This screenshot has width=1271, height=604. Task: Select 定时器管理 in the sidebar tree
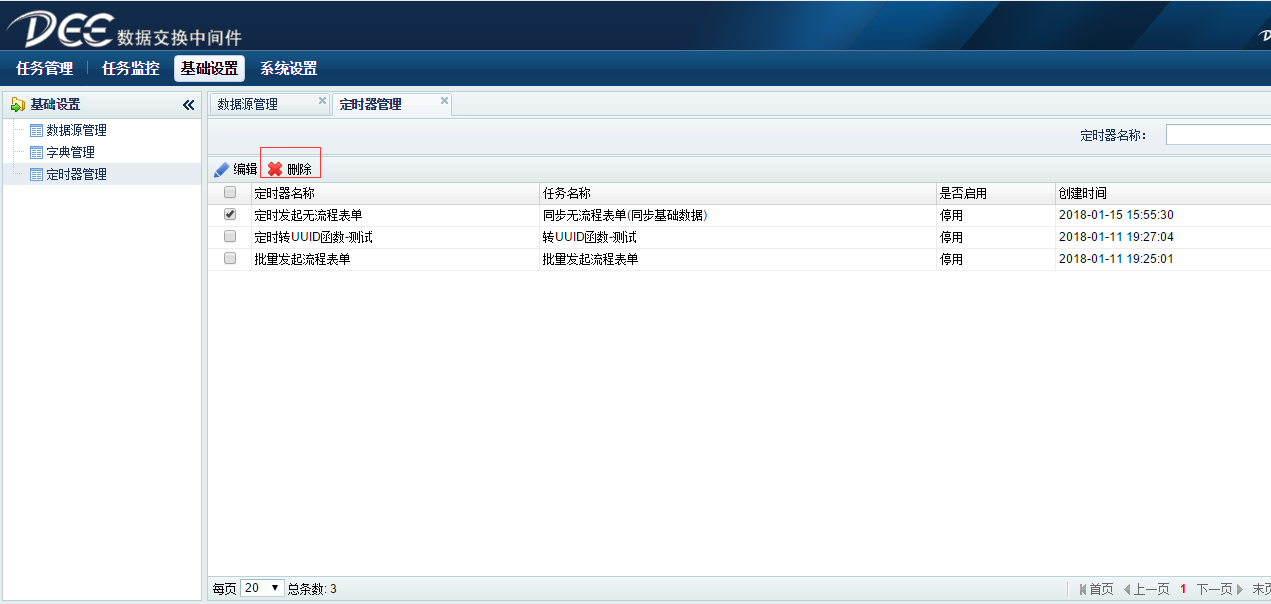76,174
